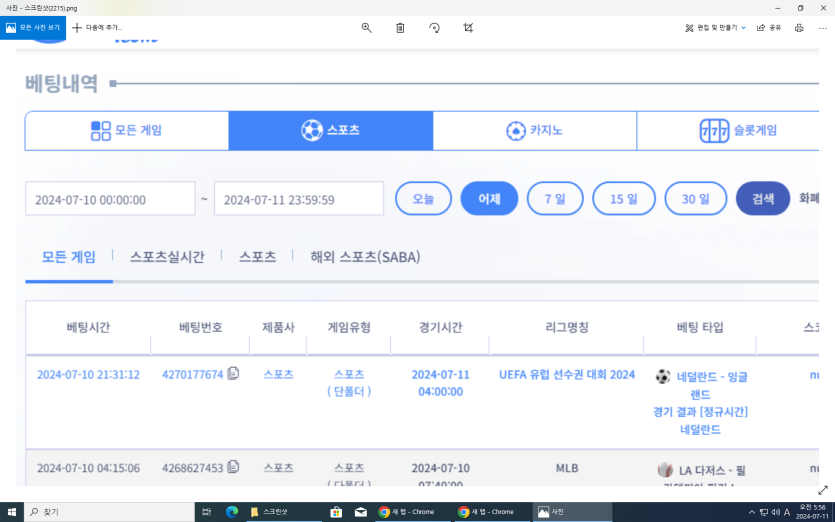Click the volume icon in system tray
Screen dimensions: 835x522
click(775, 512)
